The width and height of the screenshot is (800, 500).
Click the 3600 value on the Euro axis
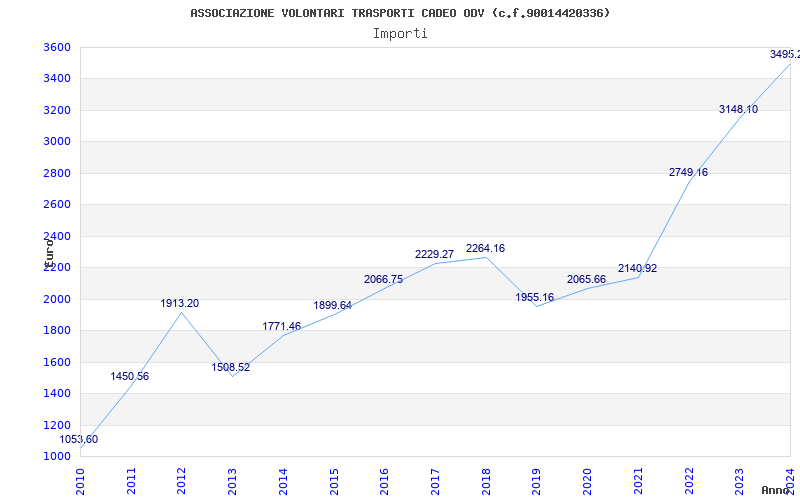pyautogui.click(x=55, y=47)
